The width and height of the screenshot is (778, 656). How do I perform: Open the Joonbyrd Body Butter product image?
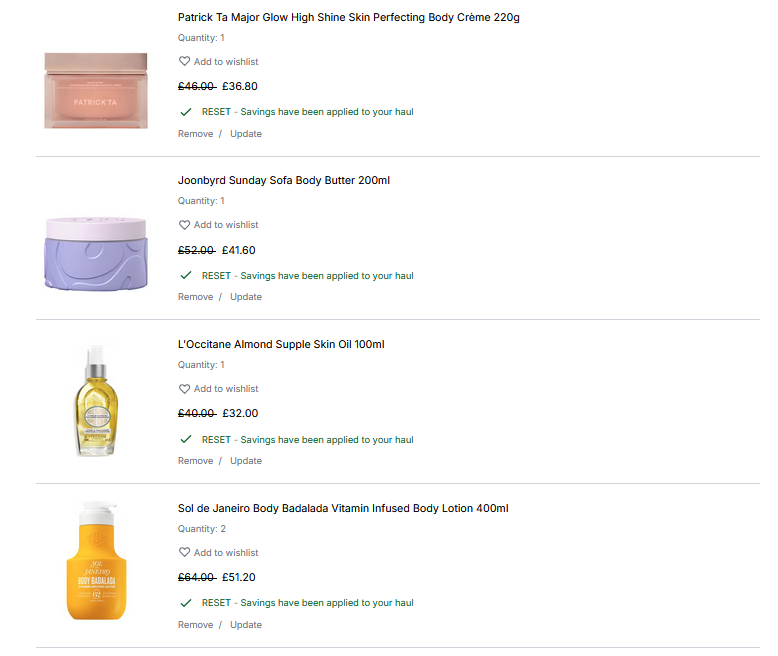[96, 252]
